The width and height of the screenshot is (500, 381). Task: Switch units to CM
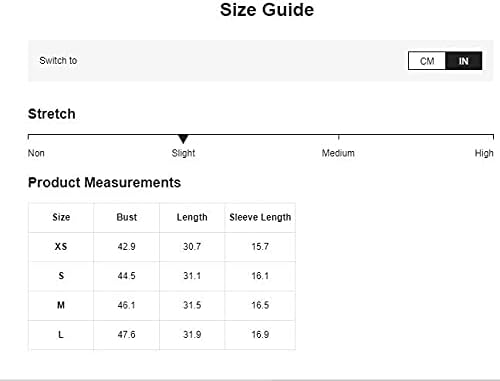tap(427, 61)
